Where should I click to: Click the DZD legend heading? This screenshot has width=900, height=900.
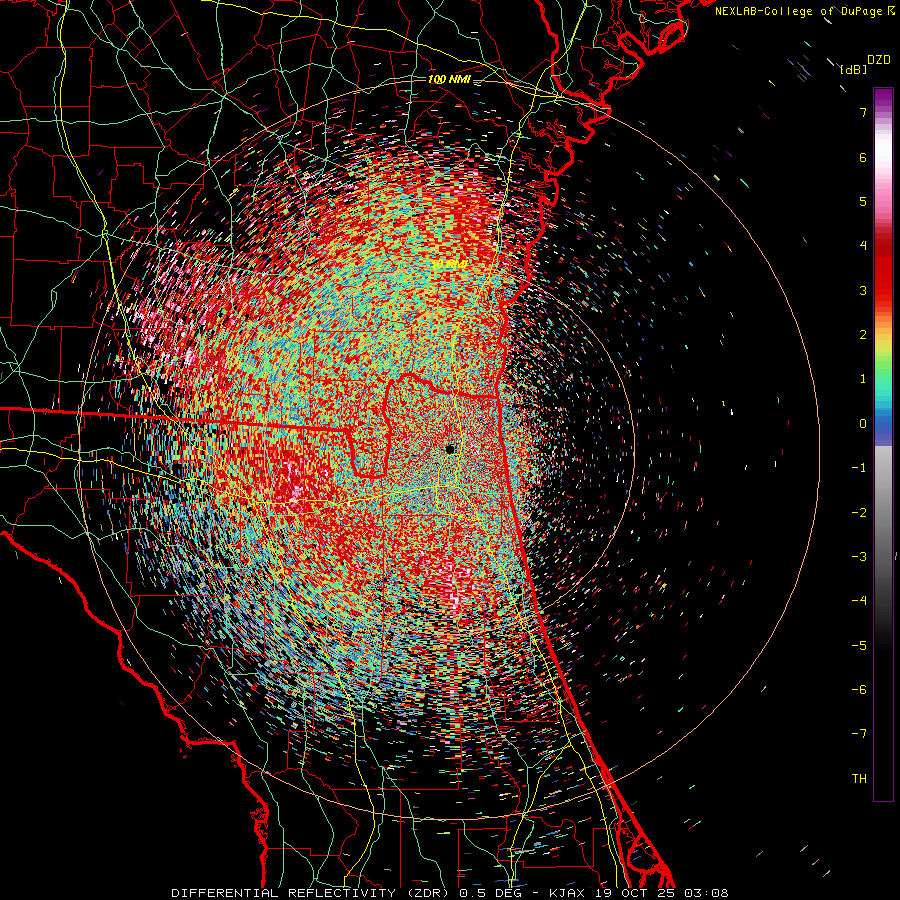click(879, 60)
